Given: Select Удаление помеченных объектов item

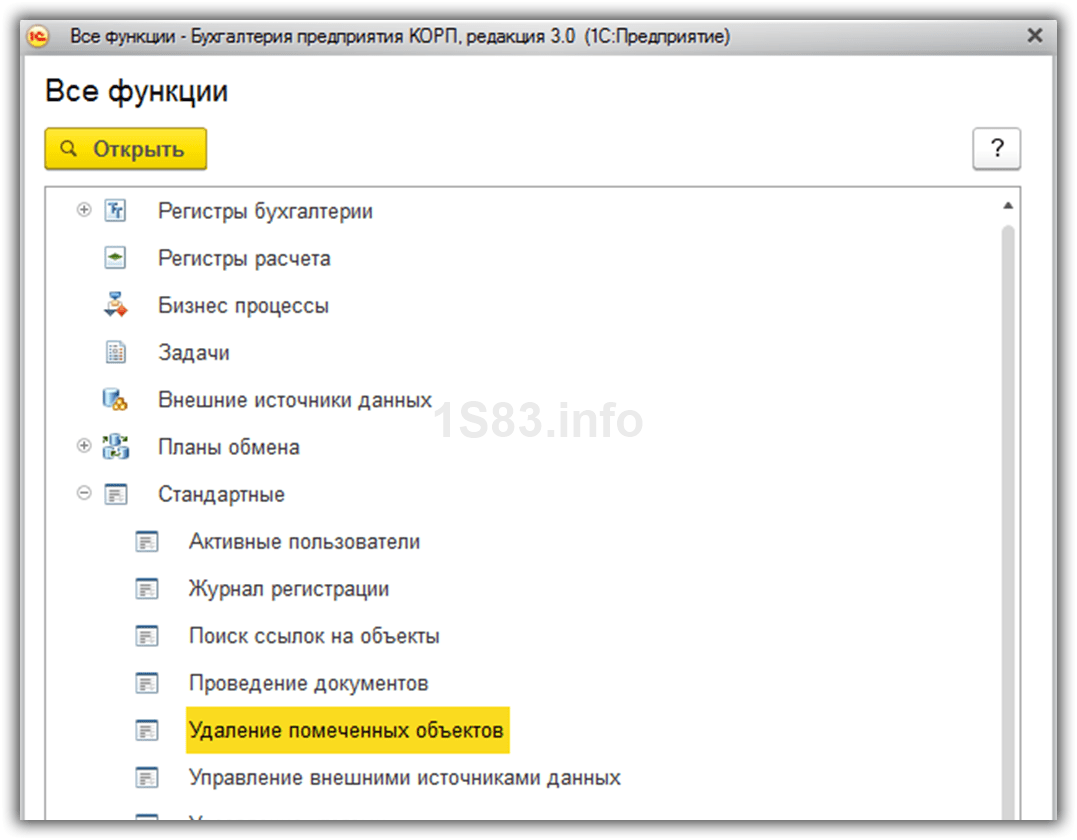Looking at the screenshot, I should point(348,730).
